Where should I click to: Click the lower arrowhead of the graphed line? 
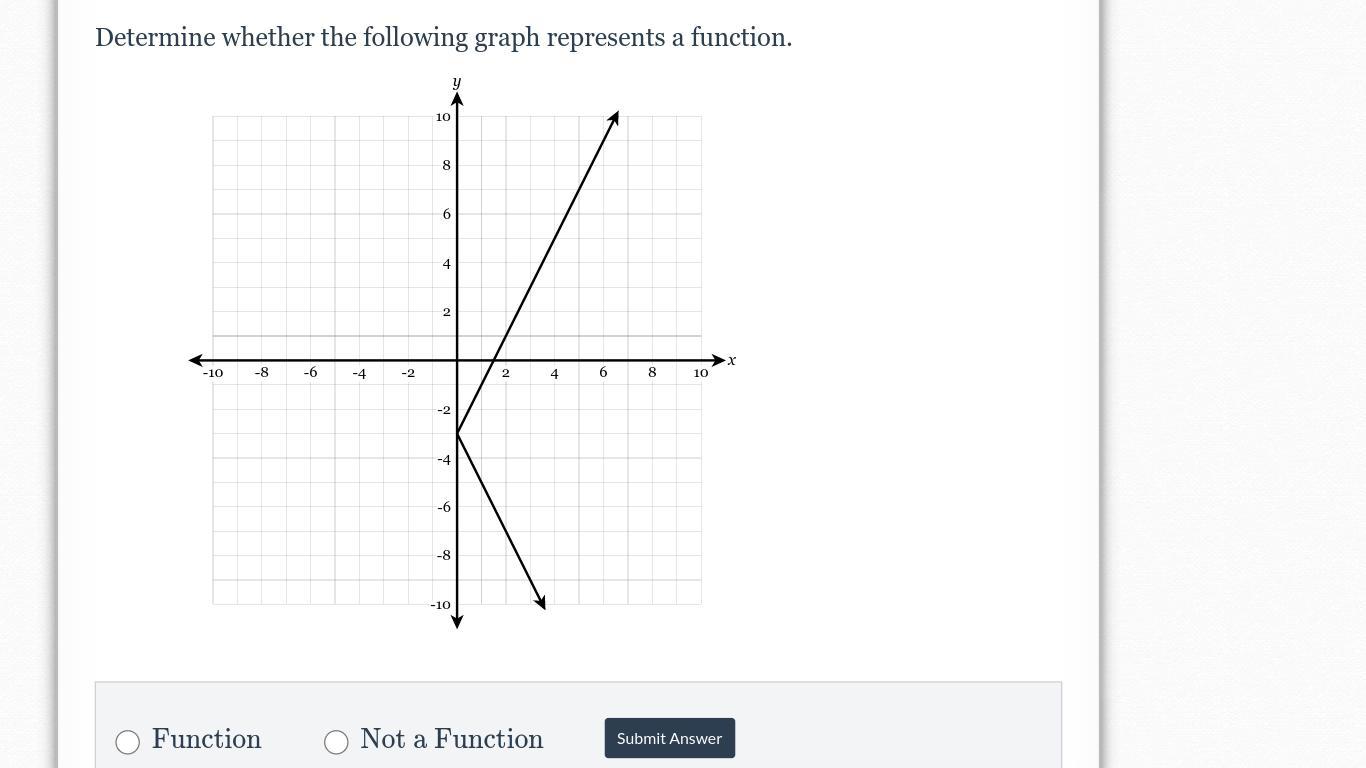click(541, 602)
